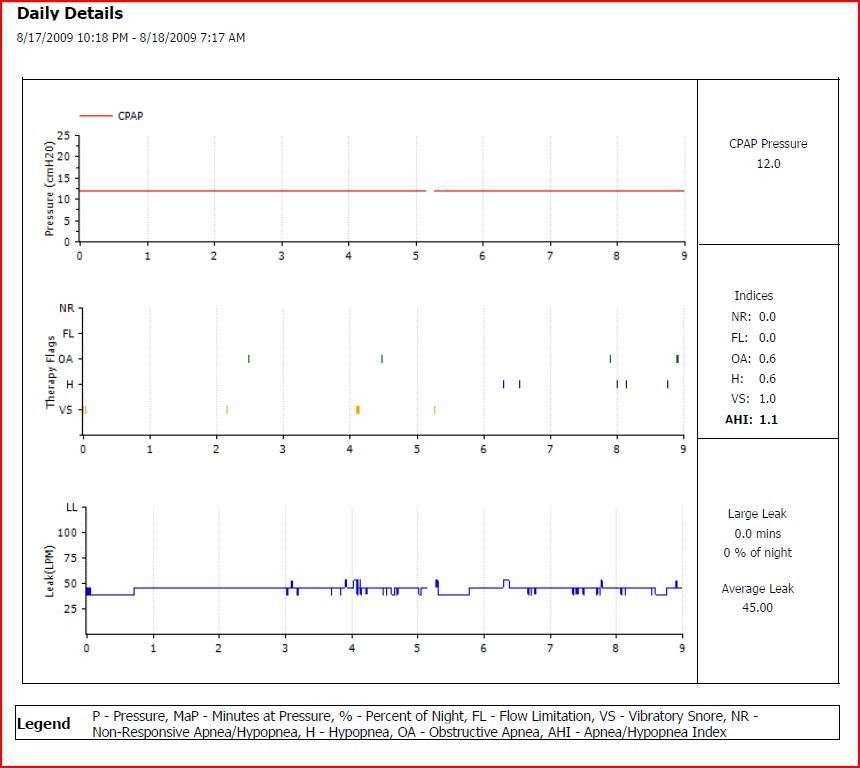This screenshot has height=768, width=860.
Task: Click the blue H event near hour 8.75
Action: tap(667, 384)
